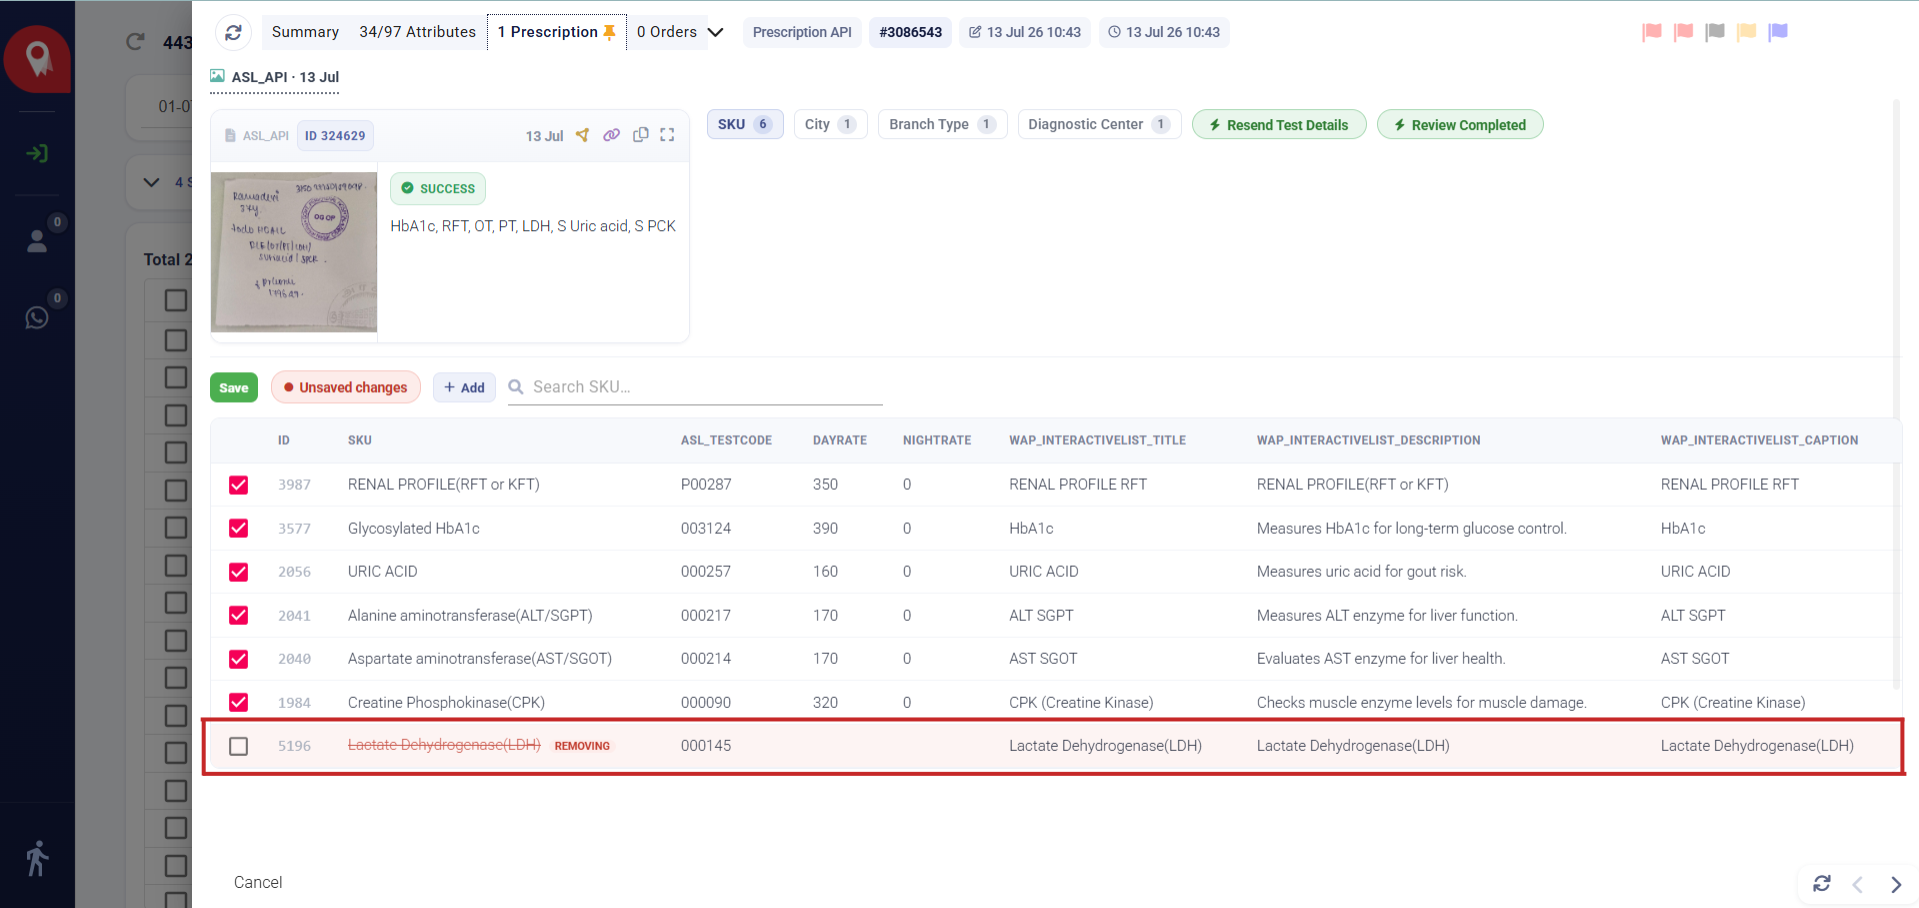This screenshot has width=1919, height=908.
Task: Click the green Save button
Action: [234, 388]
